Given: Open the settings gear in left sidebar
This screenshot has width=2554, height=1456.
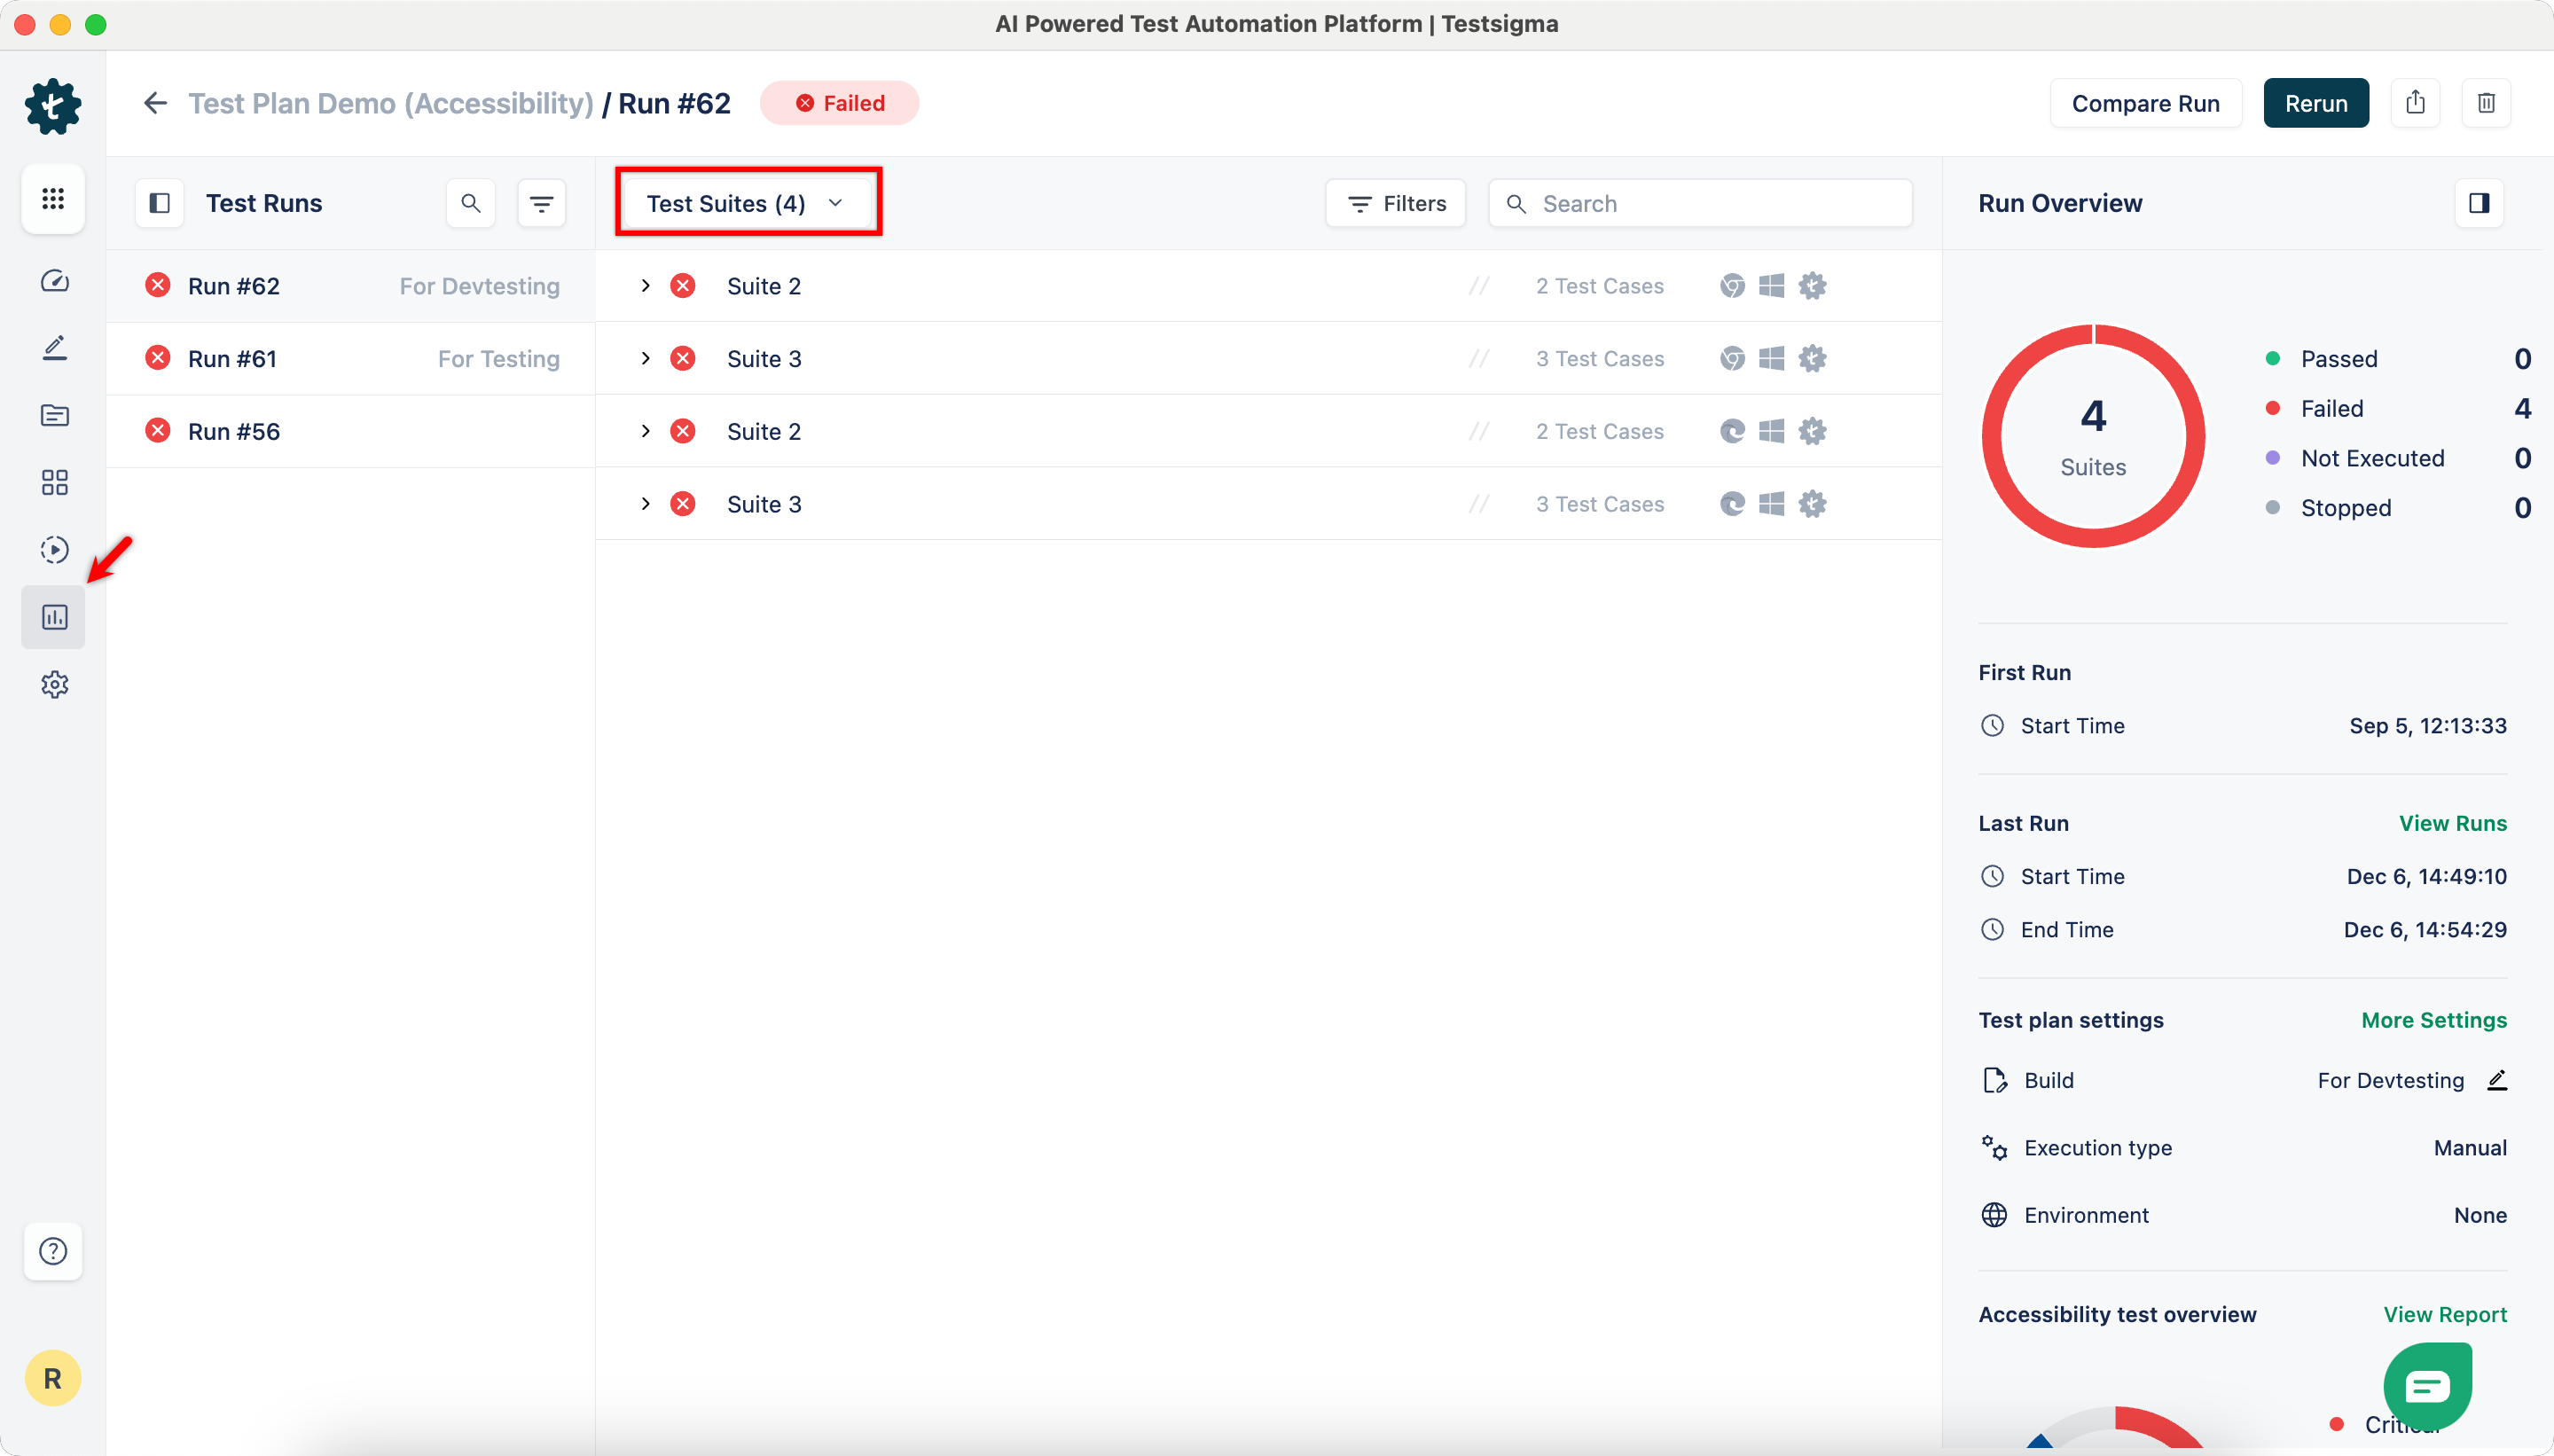Looking at the screenshot, I should point(54,685).
